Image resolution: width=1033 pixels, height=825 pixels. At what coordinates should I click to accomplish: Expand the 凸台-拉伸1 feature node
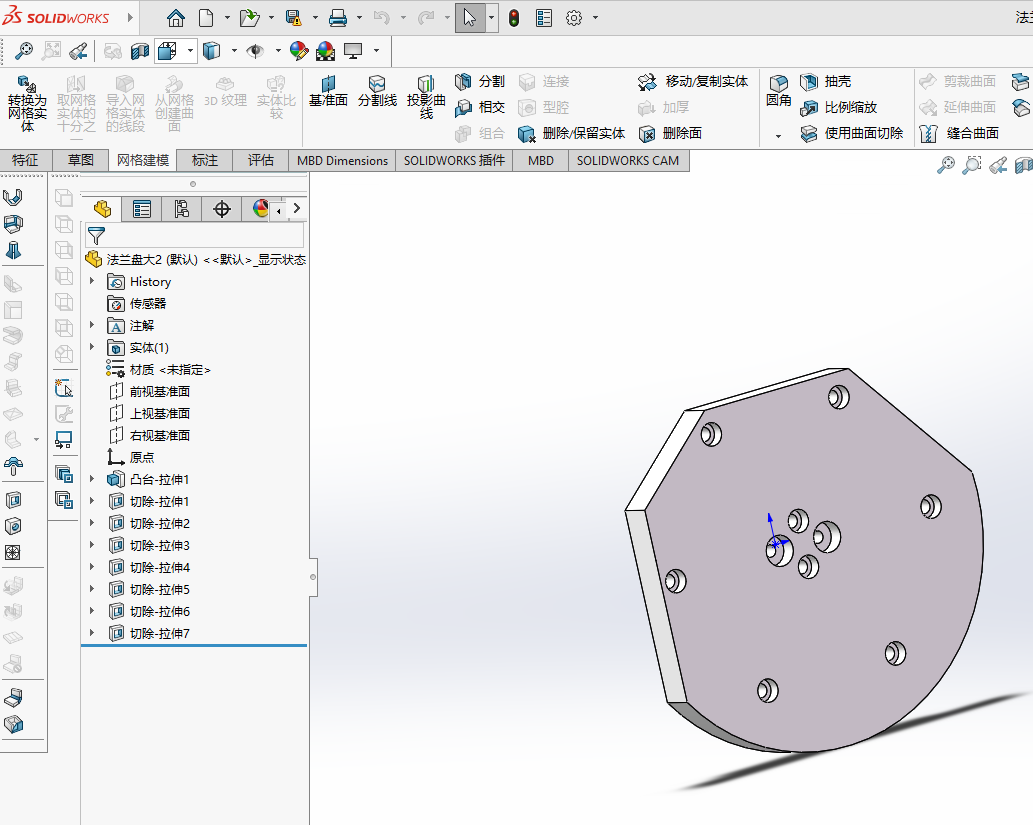92,480
